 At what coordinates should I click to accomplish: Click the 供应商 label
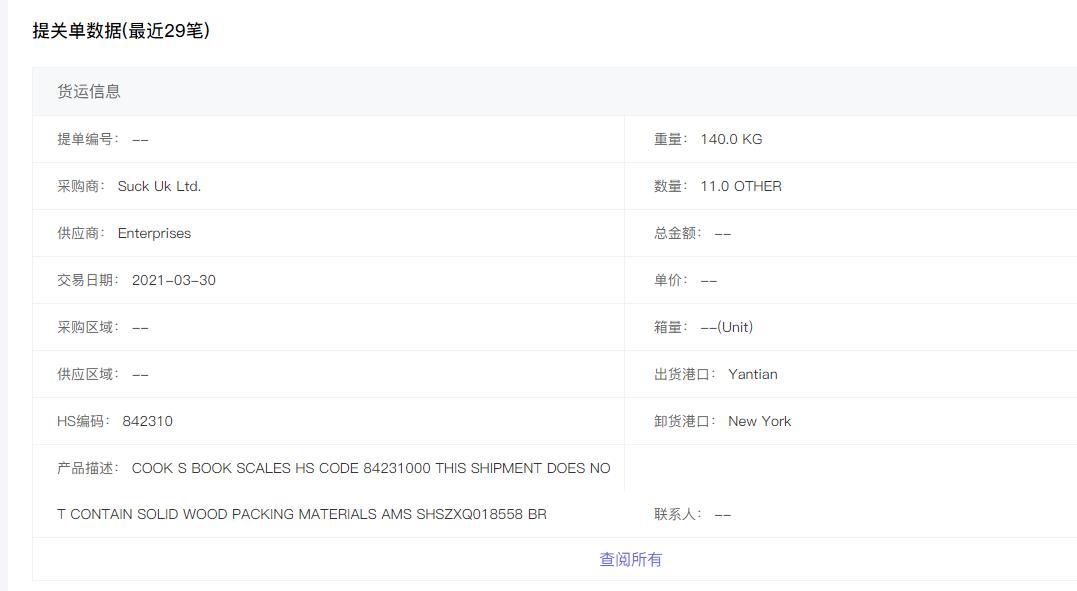81,234
